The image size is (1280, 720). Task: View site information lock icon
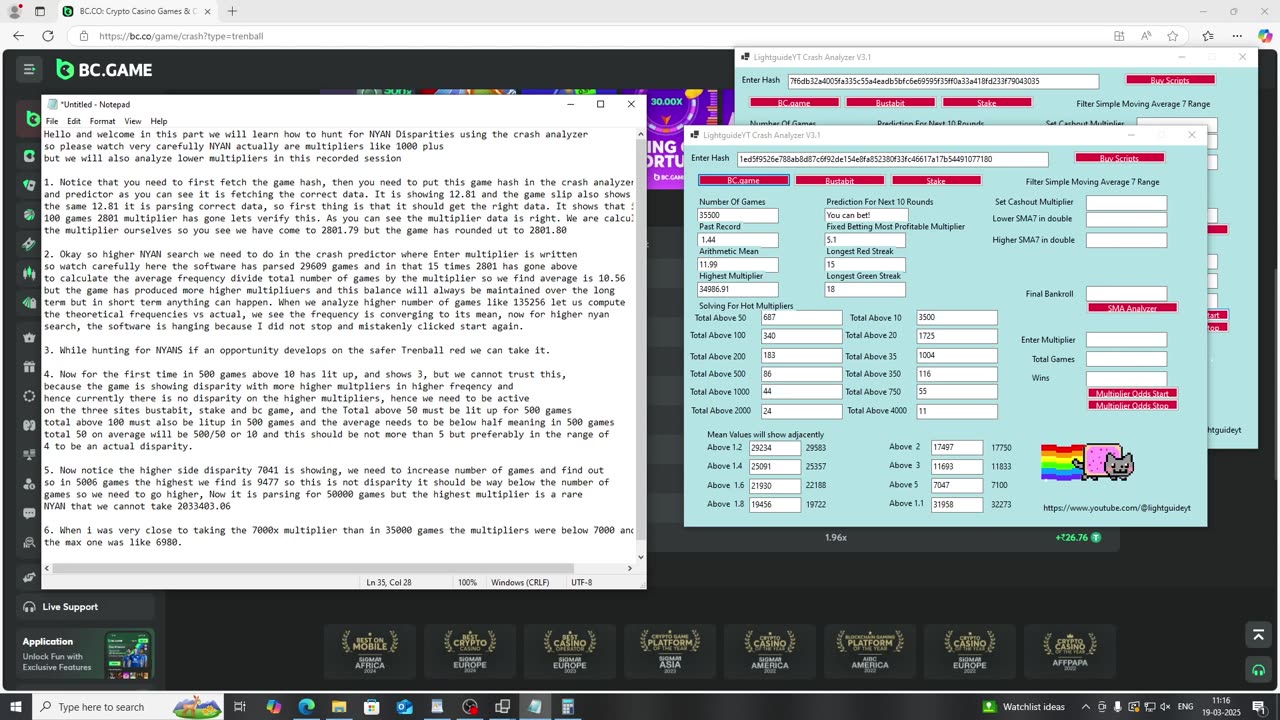pyautogui.click(x=84, y=36)
